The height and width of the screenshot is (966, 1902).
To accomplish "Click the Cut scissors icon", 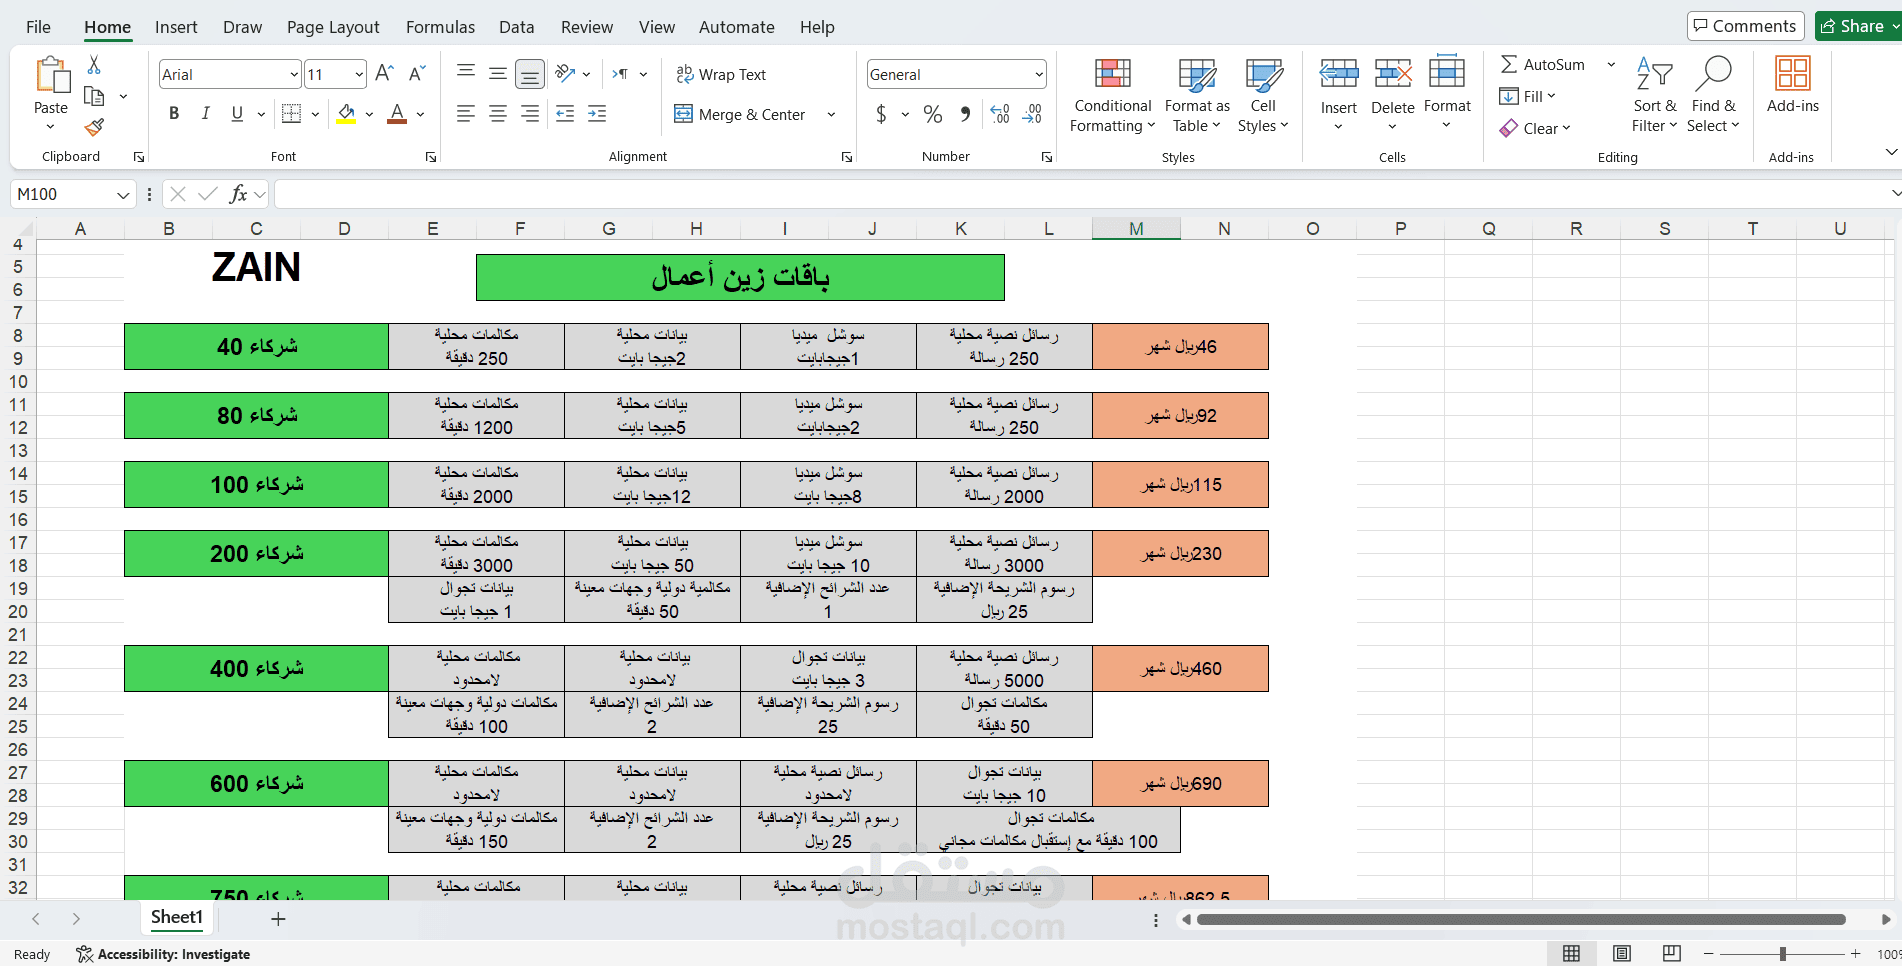I will [94, 65].
